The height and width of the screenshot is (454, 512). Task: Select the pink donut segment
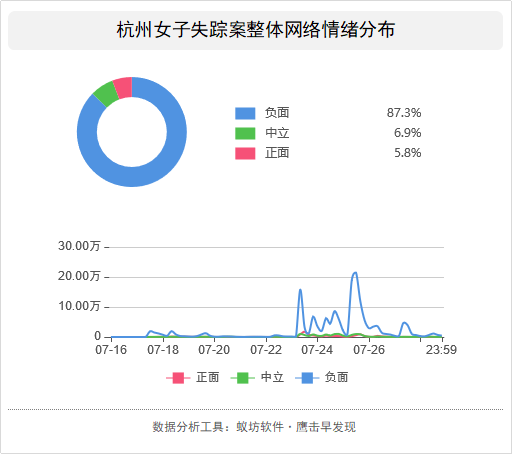[x=123, y=87]
